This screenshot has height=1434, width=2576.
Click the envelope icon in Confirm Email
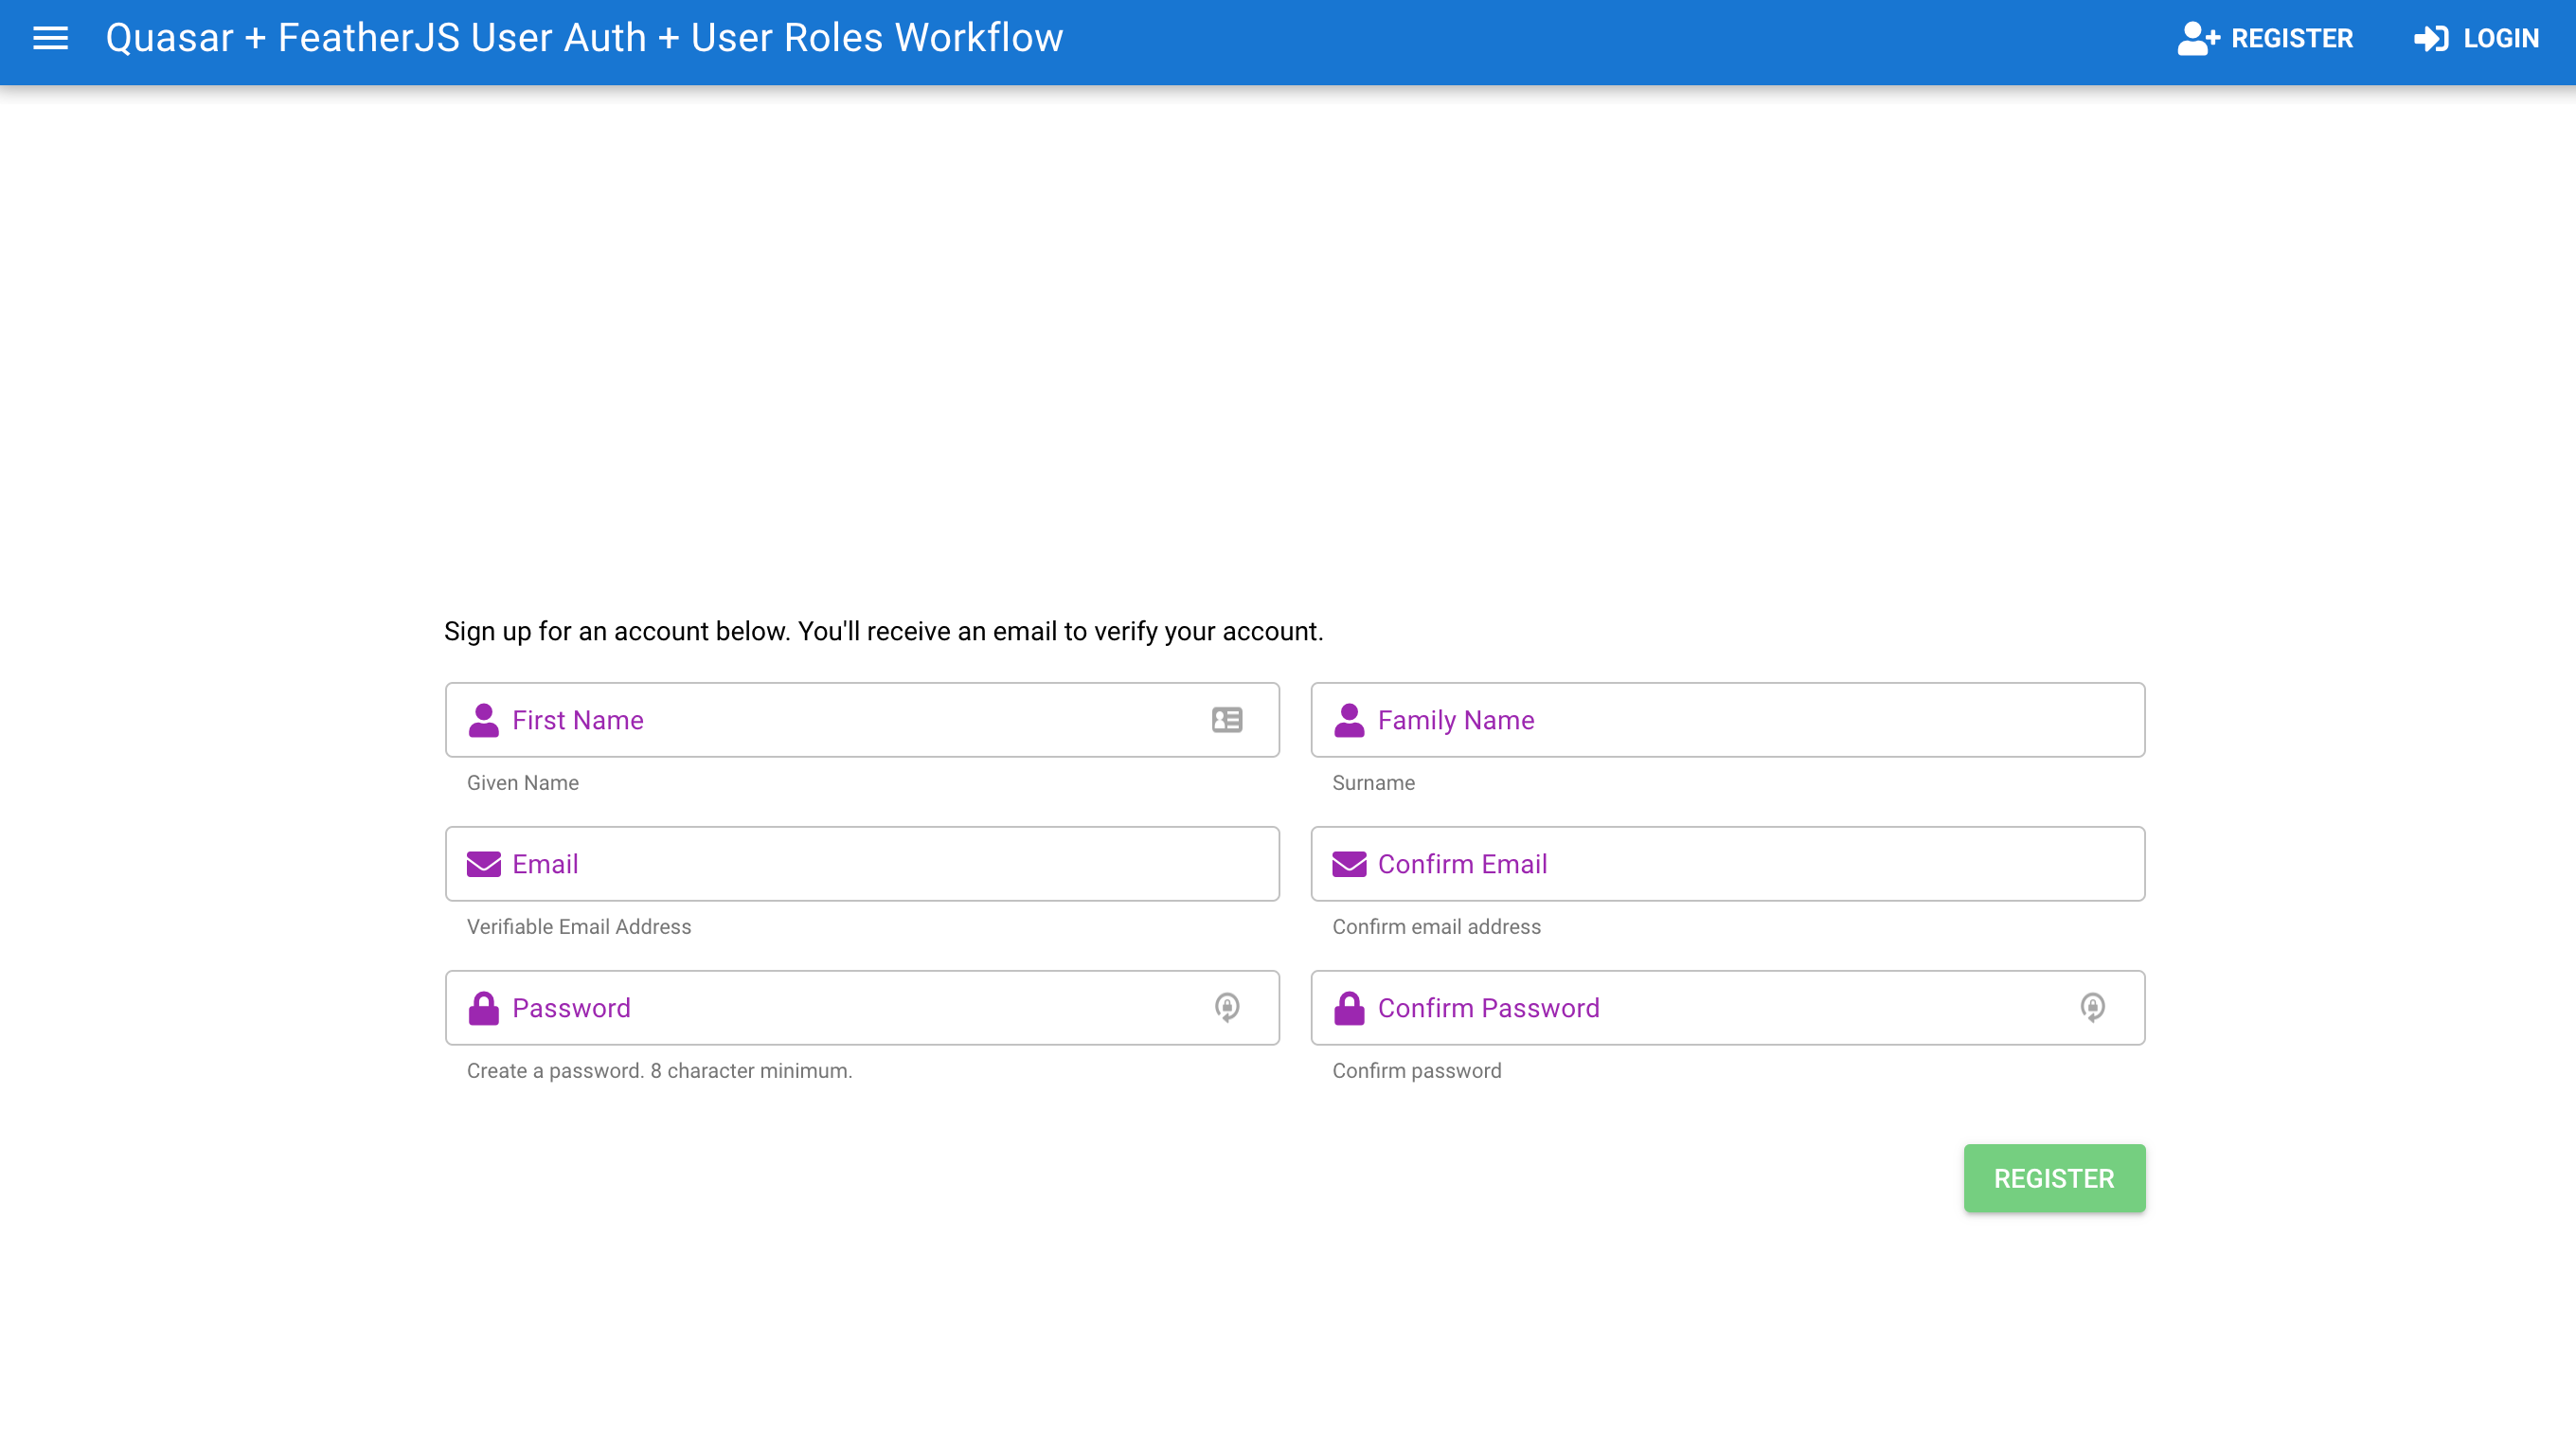(x=1349, y=864)
